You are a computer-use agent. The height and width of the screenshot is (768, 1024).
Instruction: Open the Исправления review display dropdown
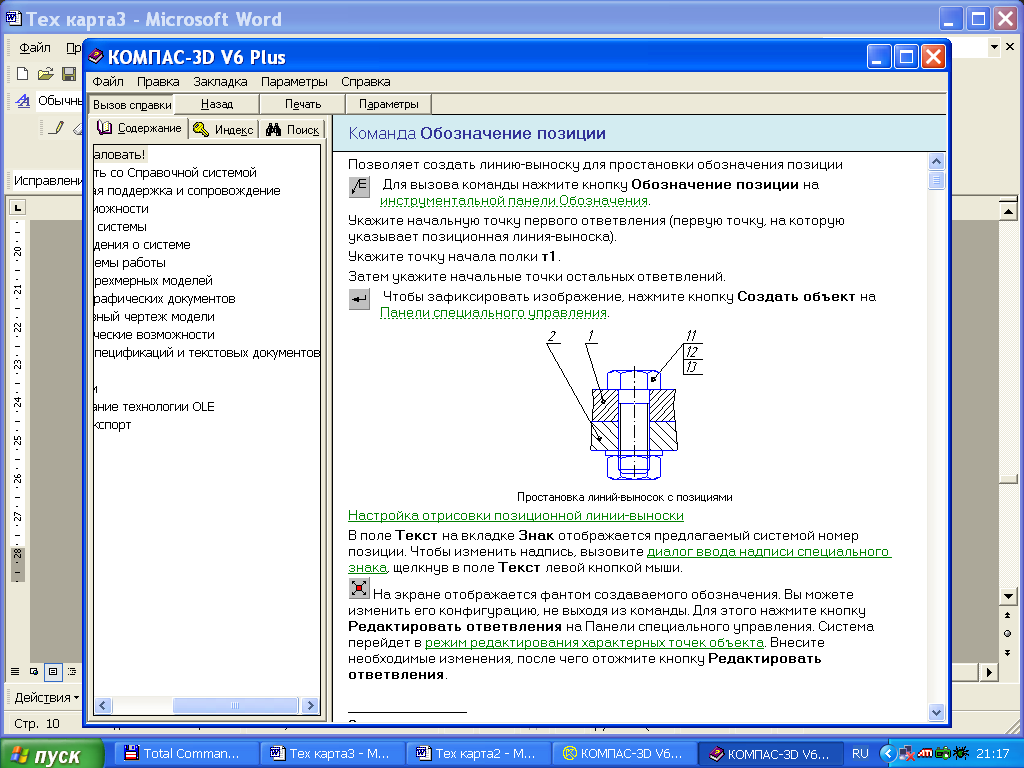(x=48, y=181)
